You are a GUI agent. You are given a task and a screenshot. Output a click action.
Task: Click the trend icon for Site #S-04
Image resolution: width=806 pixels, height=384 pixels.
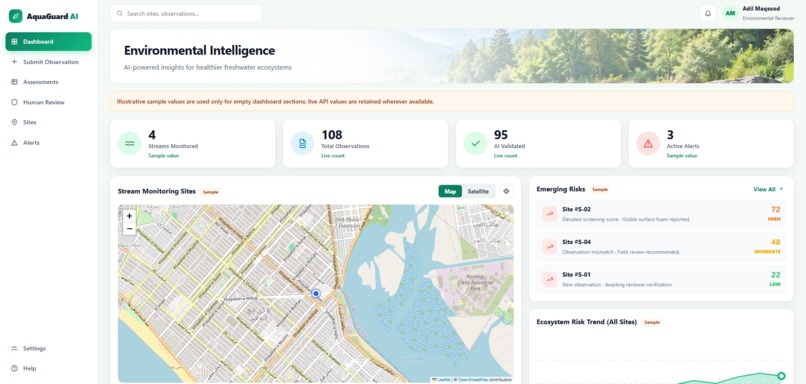point(550,247)
